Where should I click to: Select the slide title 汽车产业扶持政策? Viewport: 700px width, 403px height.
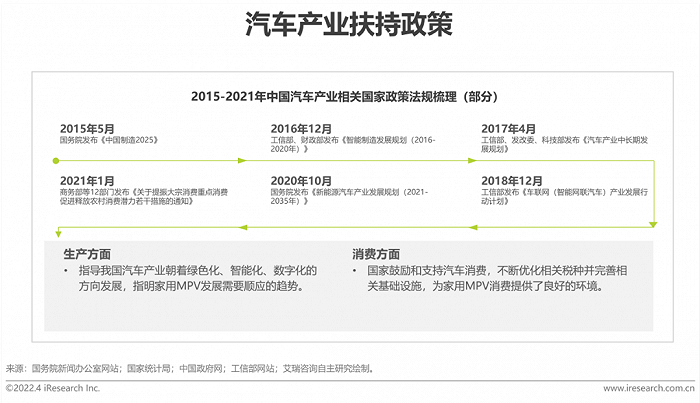point(349,24)
